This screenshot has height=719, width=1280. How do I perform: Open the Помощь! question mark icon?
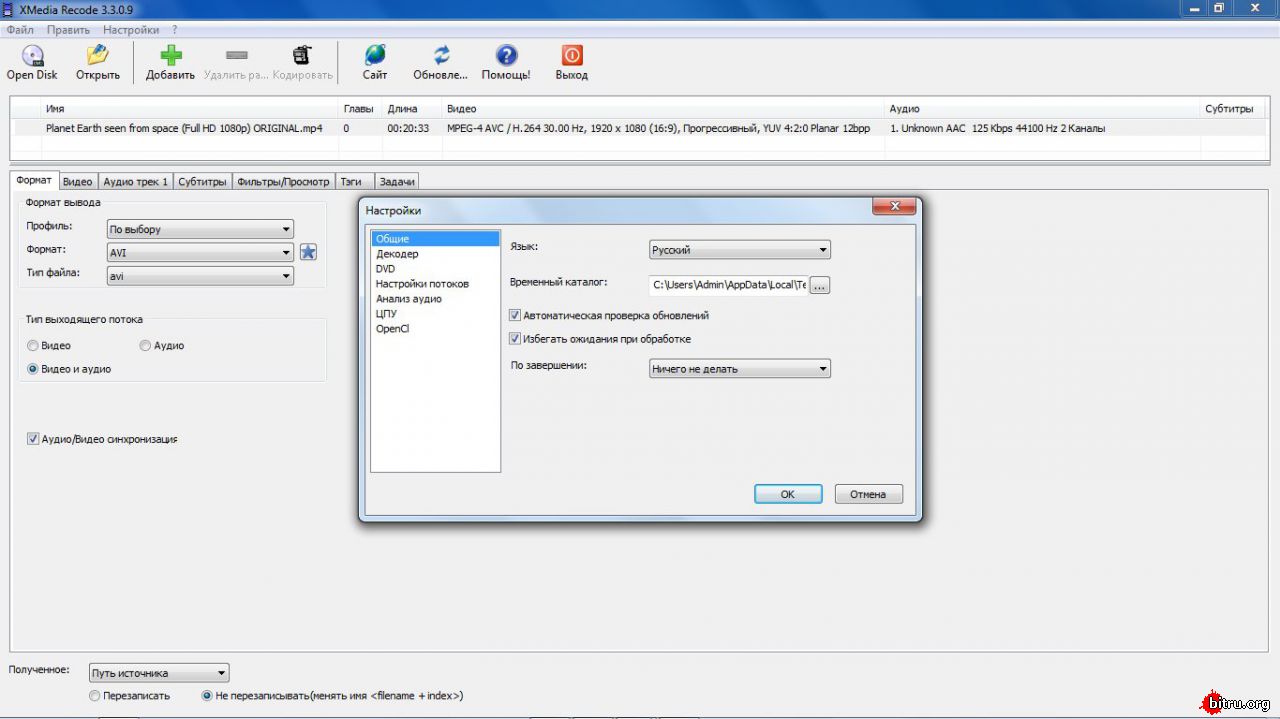(506, 55)
